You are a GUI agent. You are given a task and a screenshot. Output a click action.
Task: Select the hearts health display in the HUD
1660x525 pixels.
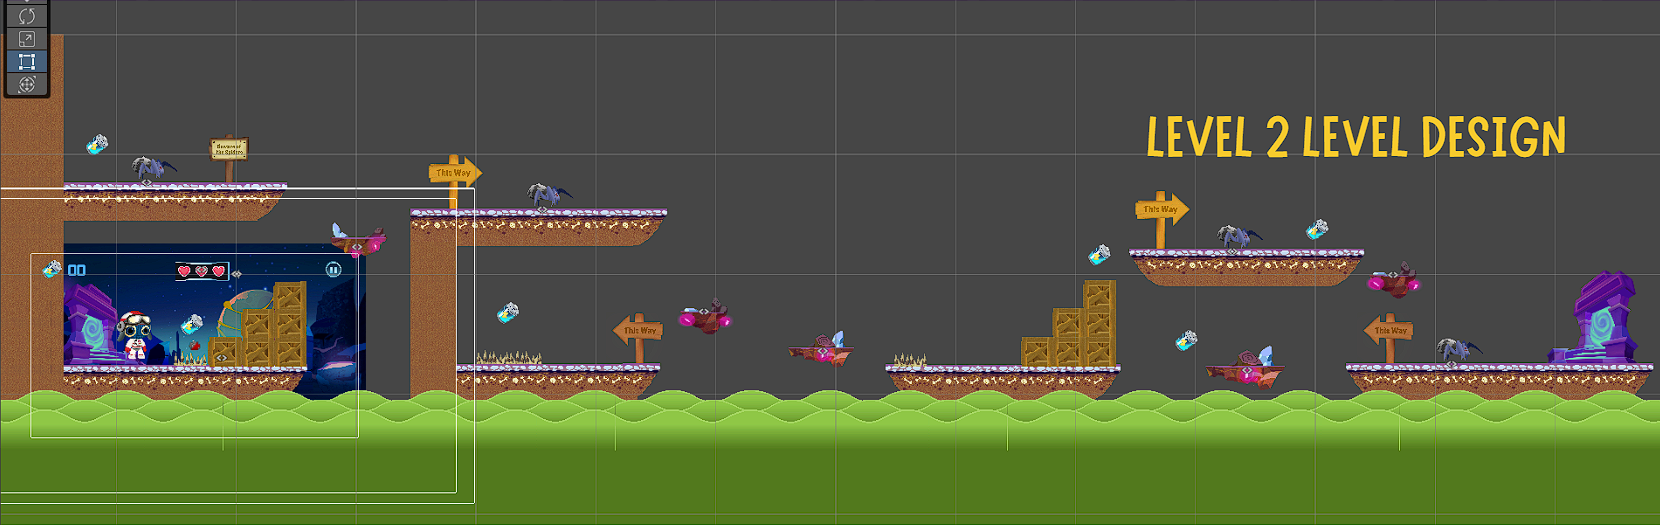pos(201,271)
